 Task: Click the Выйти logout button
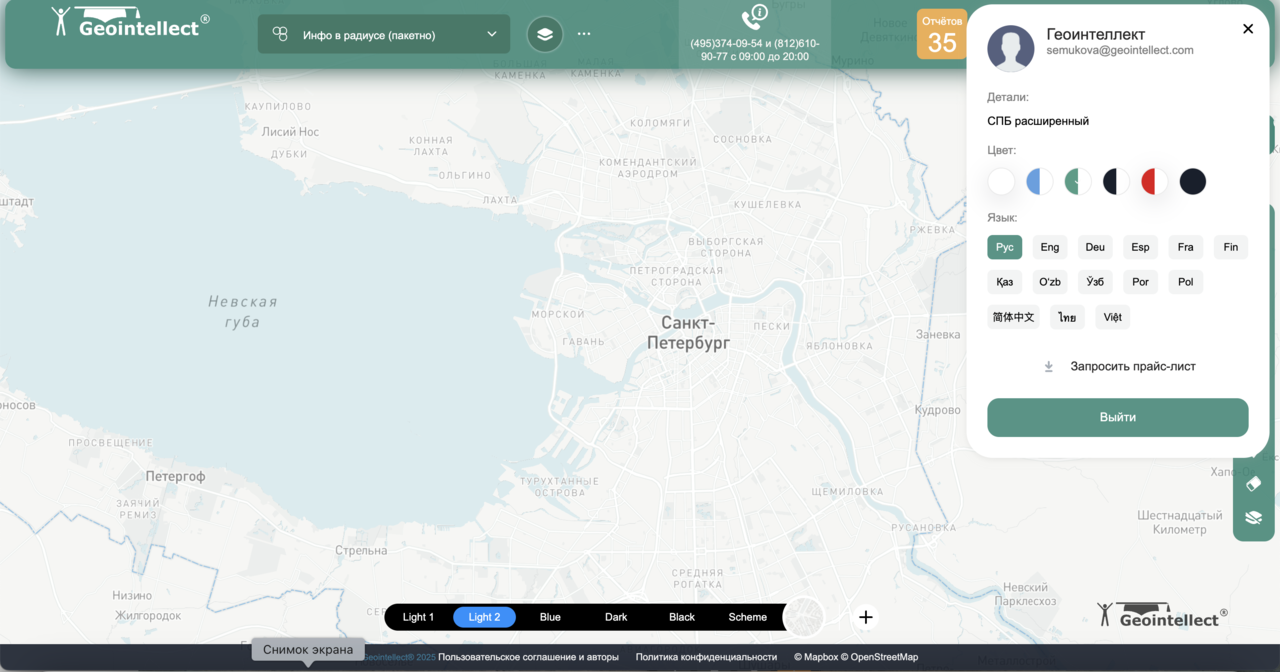click(1117, 417)
